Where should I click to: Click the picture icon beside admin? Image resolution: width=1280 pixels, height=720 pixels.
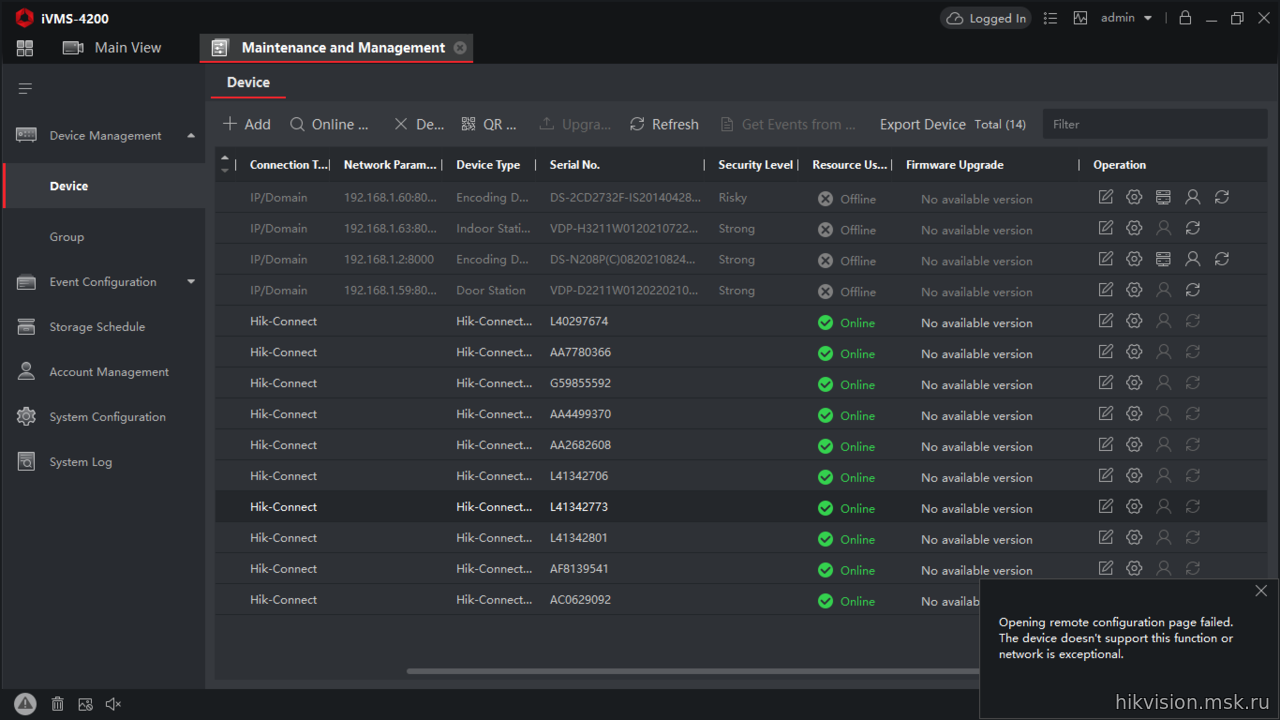click(x=1080, y=18)
